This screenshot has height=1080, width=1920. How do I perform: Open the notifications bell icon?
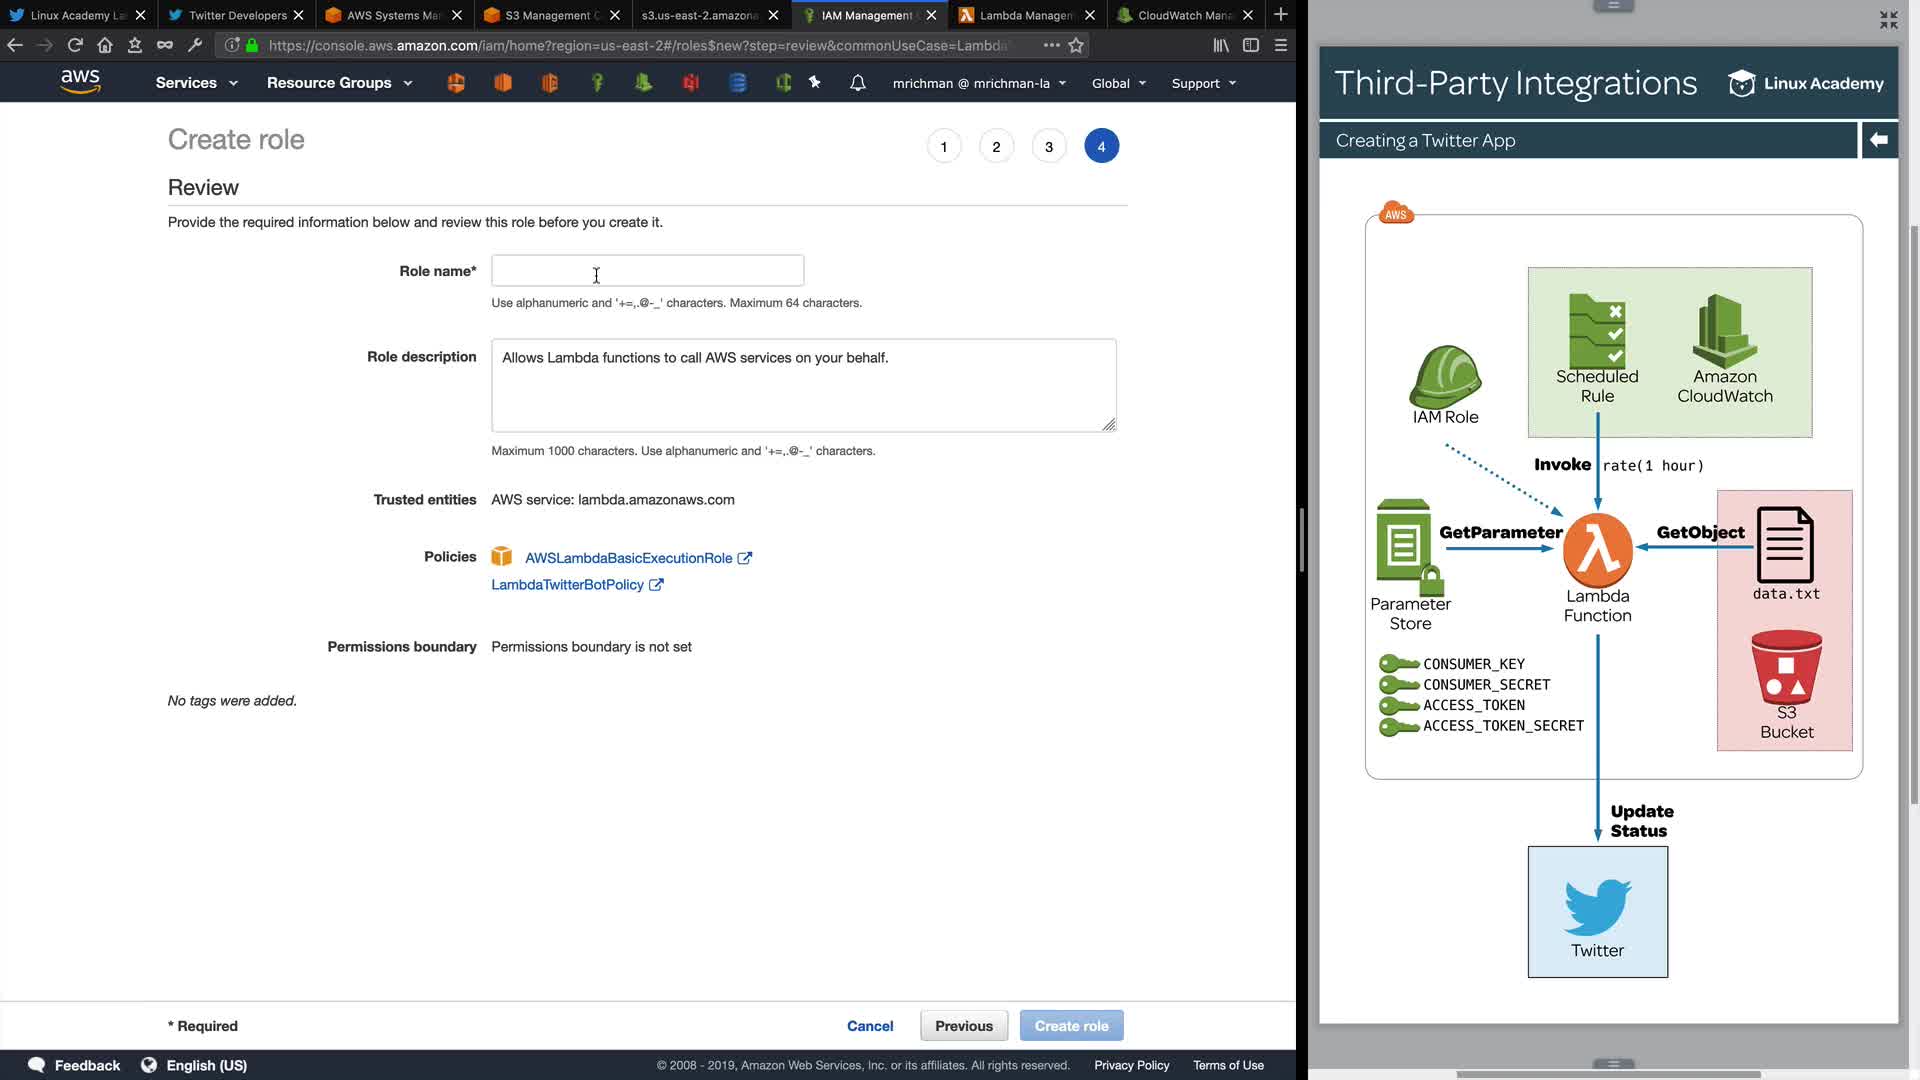click(857, 83)
